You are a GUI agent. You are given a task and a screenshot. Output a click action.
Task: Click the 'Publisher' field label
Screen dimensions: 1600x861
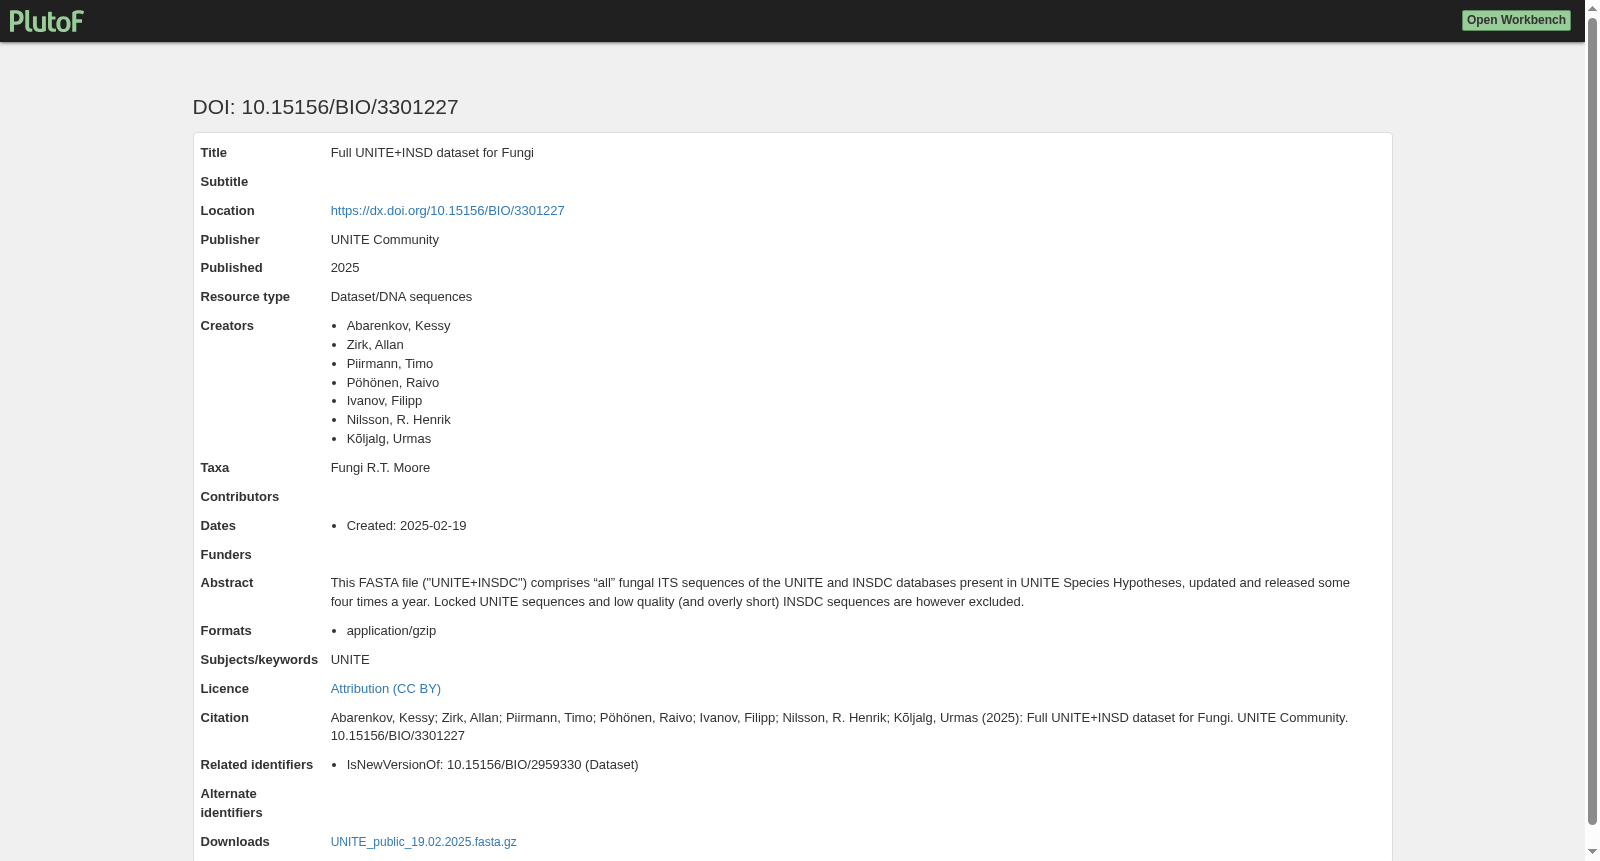pyautogui.click(x=230, y=240)
